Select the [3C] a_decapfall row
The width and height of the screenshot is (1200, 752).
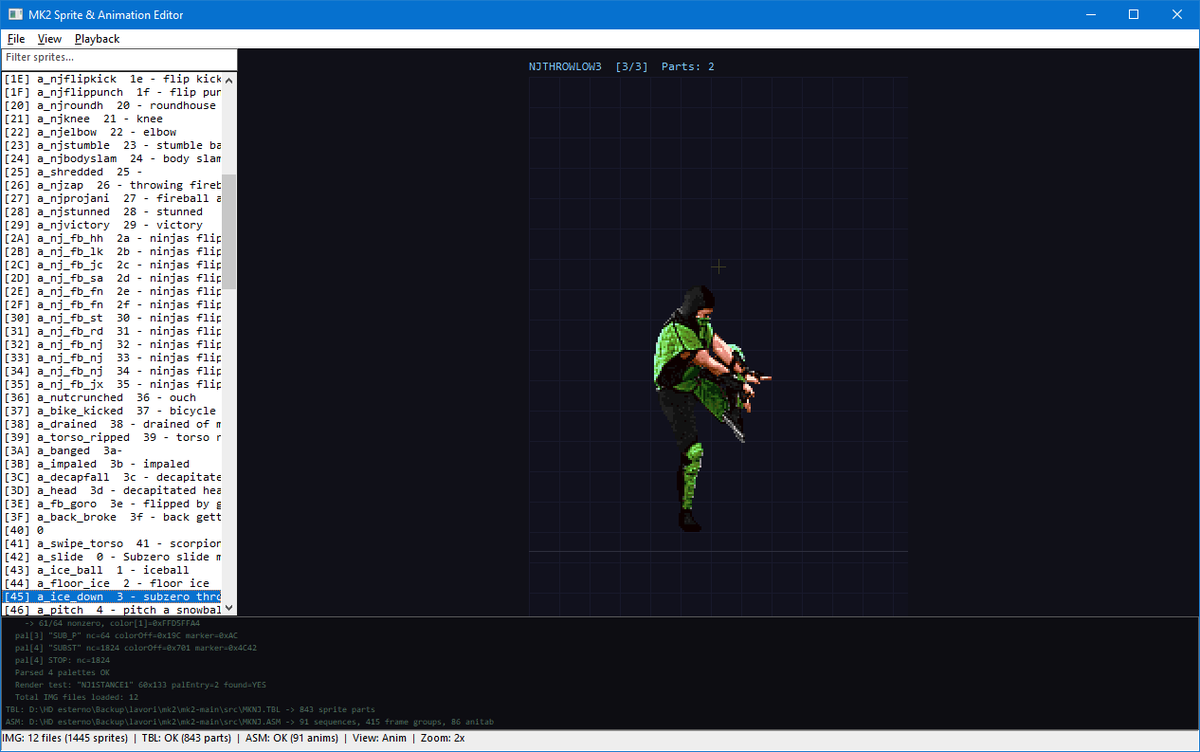[x=111, y=477]
